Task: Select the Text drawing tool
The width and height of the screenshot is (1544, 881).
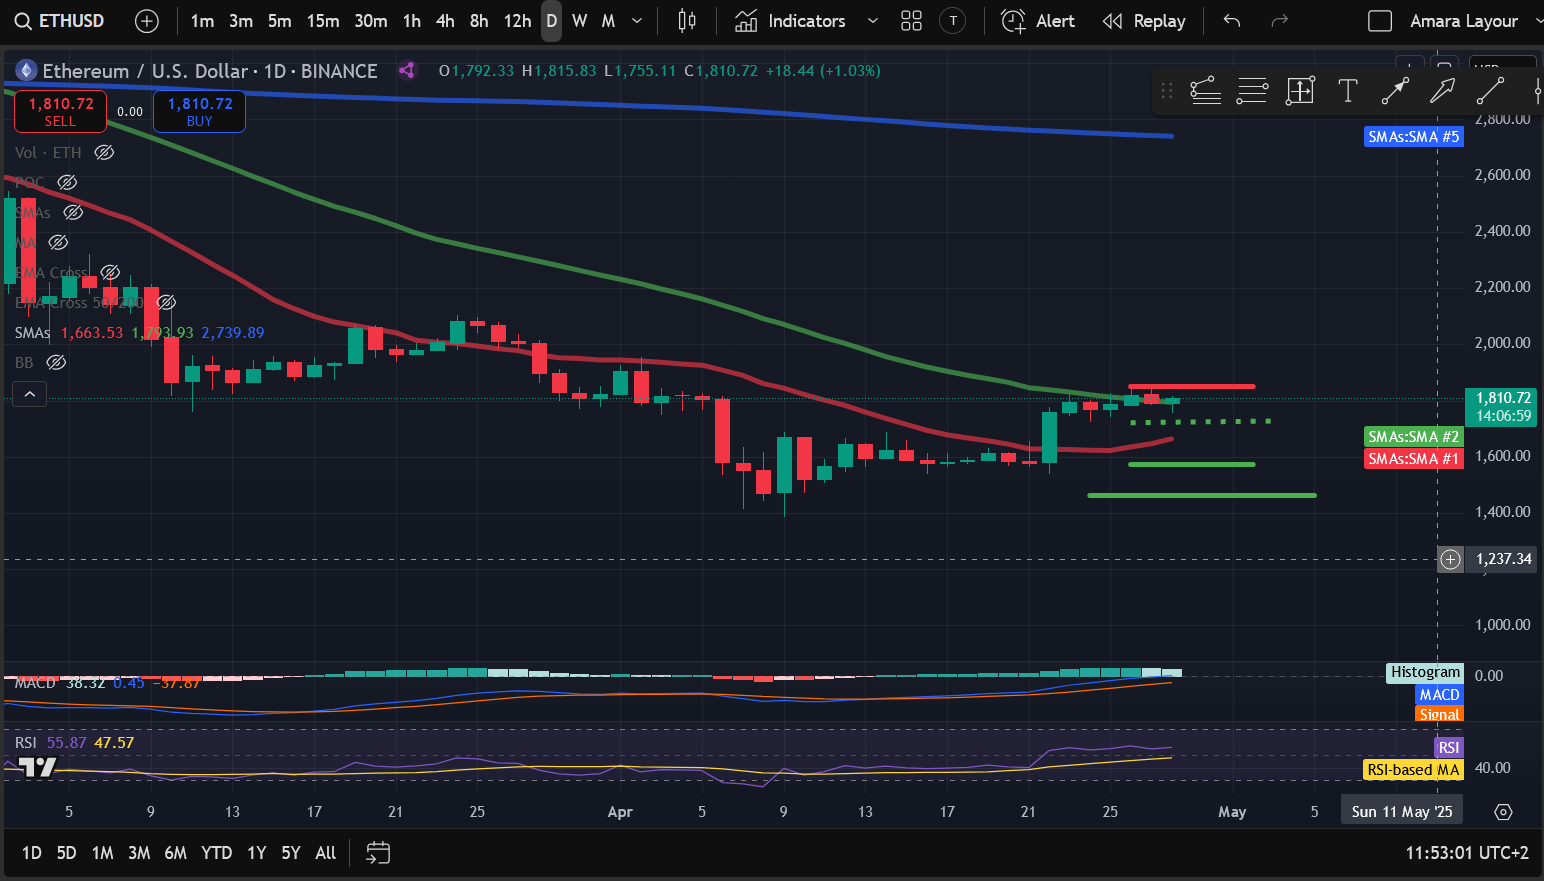Action: click(x=1347, y=91)
